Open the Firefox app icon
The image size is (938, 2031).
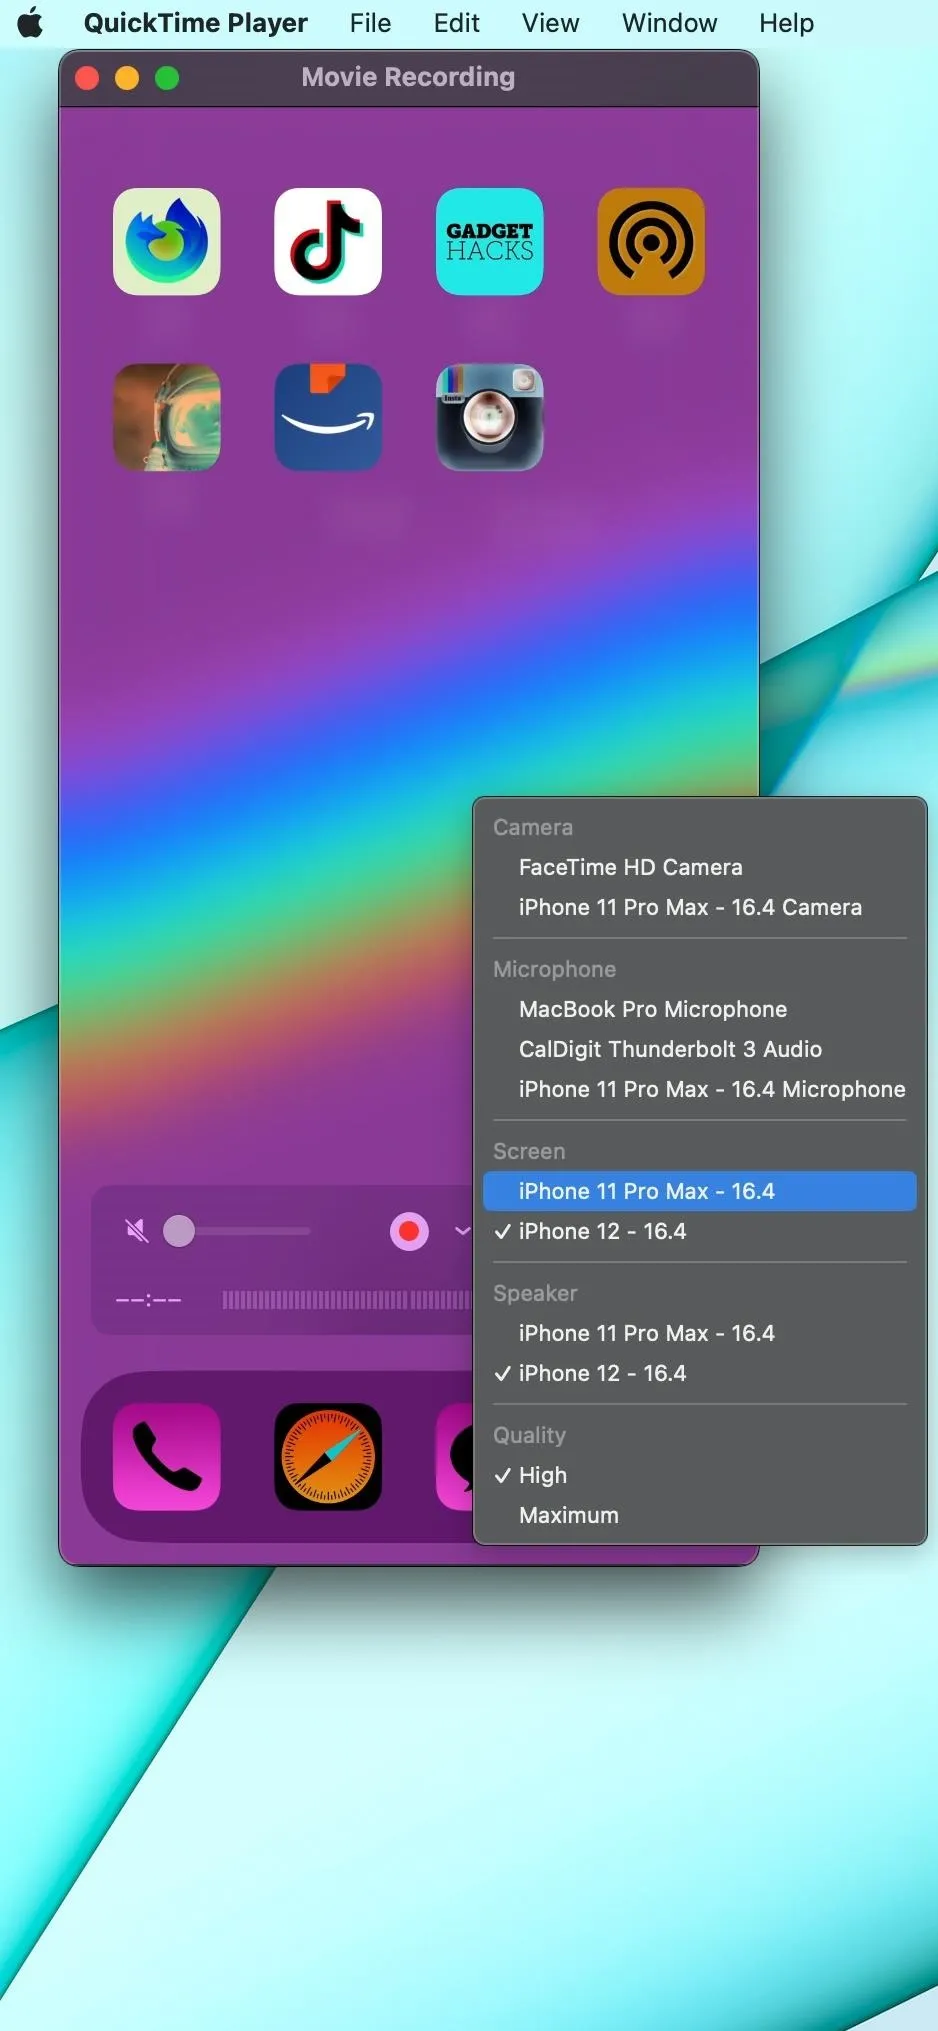(167, 242)
